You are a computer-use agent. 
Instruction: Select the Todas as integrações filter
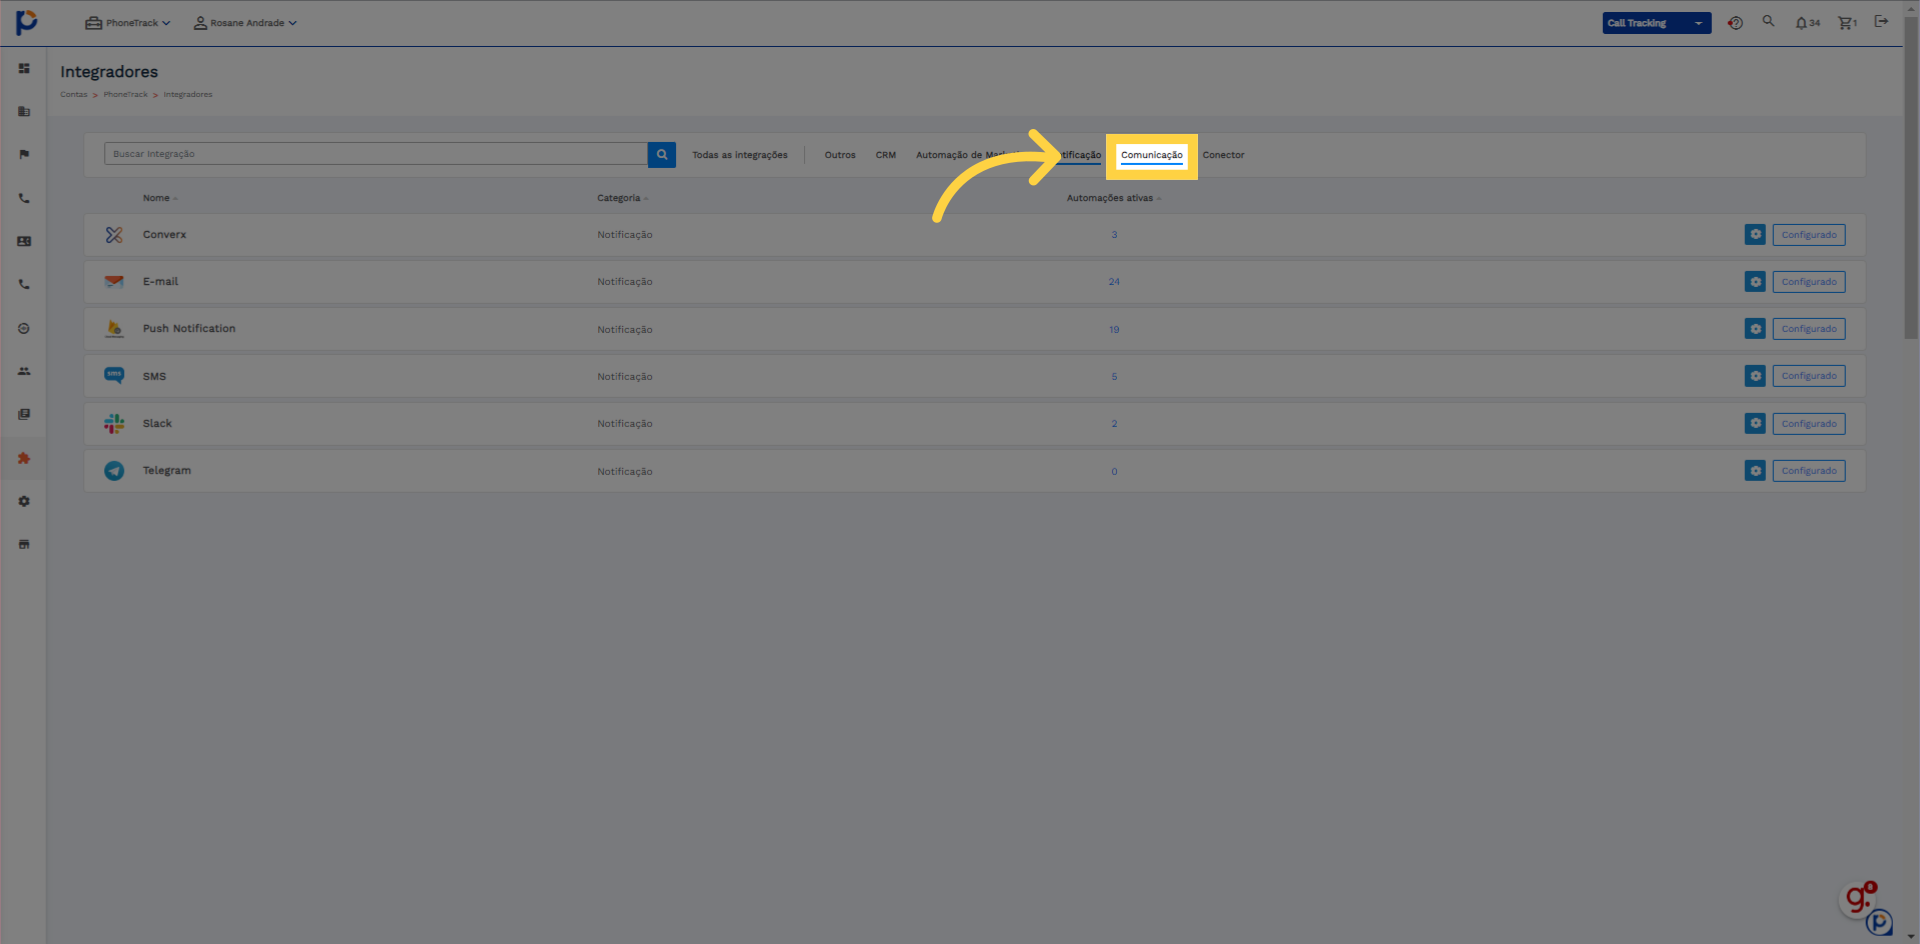740,155
